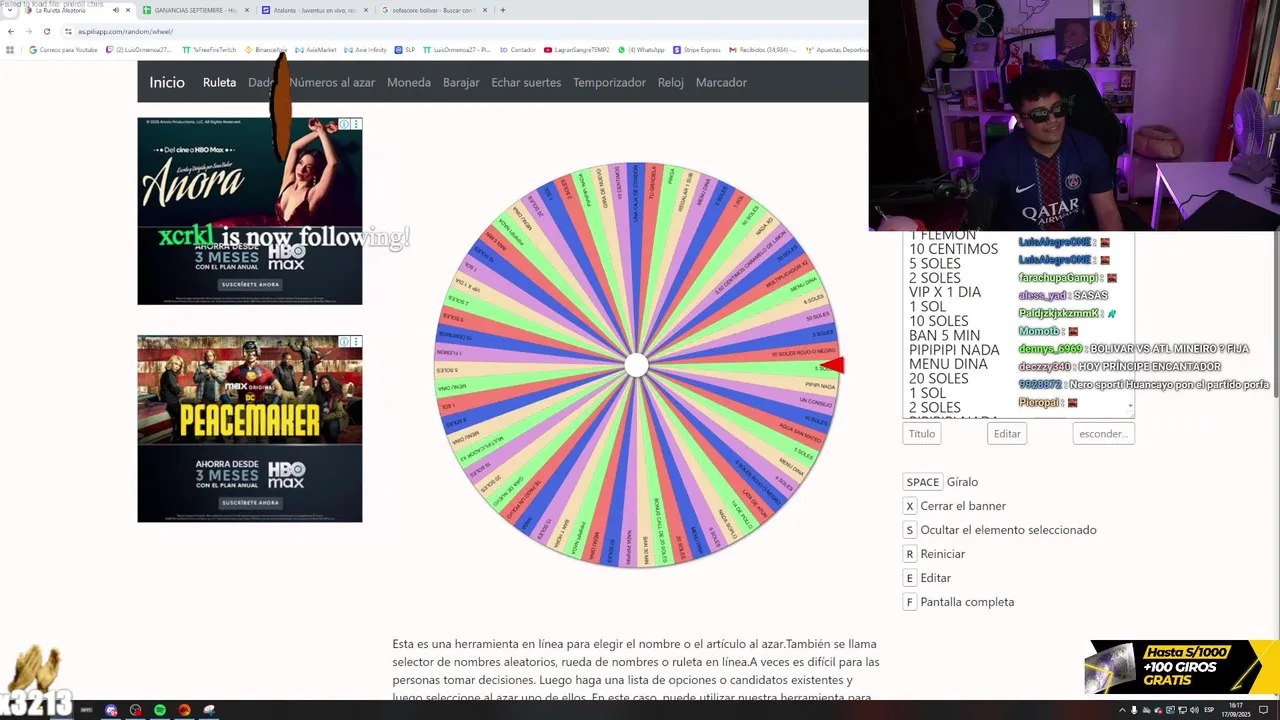Open the AxieMarket bookmark
Viewport: 1280px width, 720px height.
tap(316, 50)
